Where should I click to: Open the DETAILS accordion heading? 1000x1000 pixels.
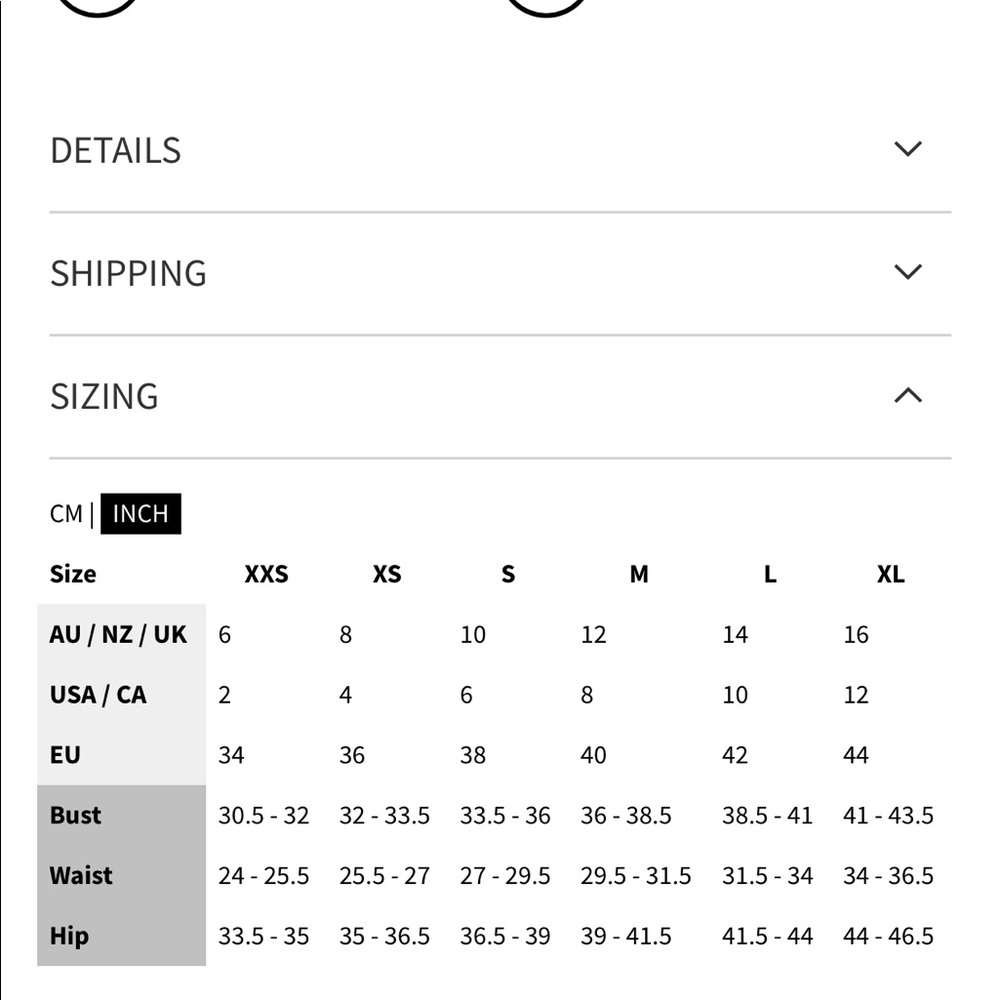(115, 151)
